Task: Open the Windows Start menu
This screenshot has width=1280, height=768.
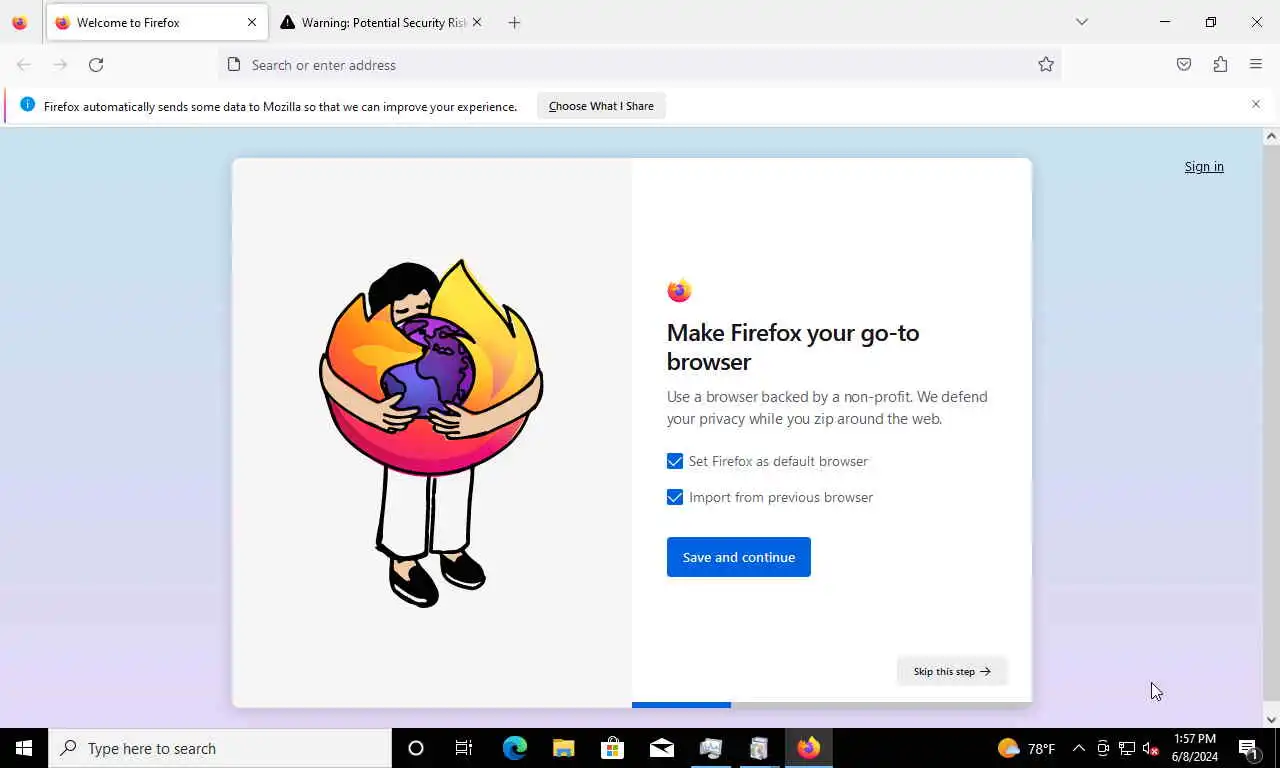Action: 24,748
